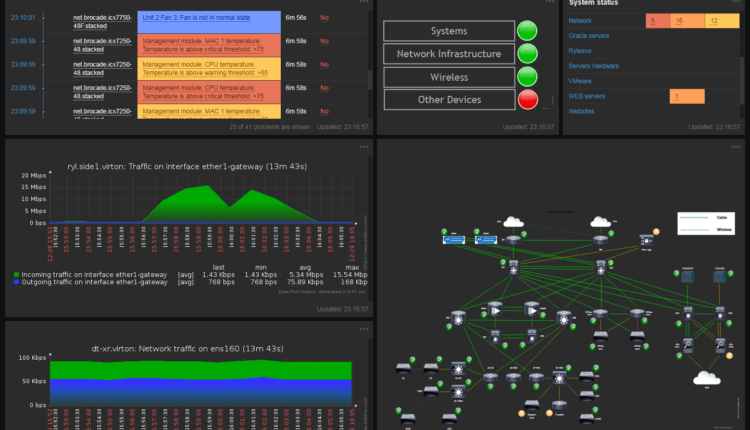The width and height of the screenshot is (750, 430).
Task: Click the orange Network cell showing 16
Action: pyautogui.click(x=687, y=21)
